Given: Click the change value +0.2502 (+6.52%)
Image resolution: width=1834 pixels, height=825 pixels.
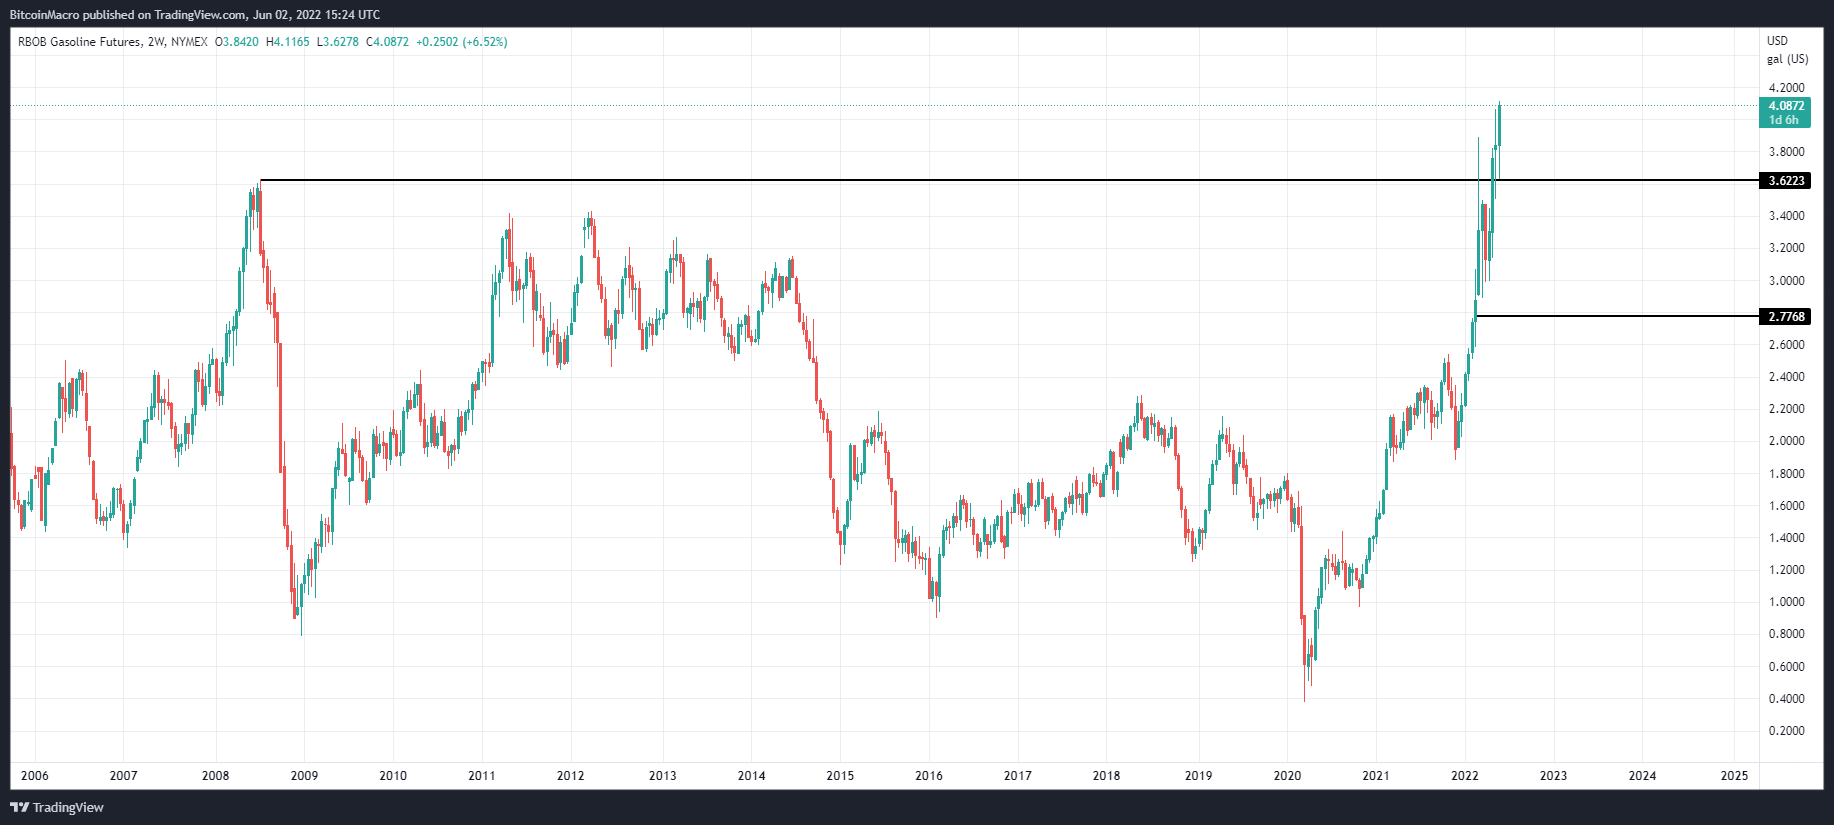Looking at the screenshot, I should tap(462, 42).
